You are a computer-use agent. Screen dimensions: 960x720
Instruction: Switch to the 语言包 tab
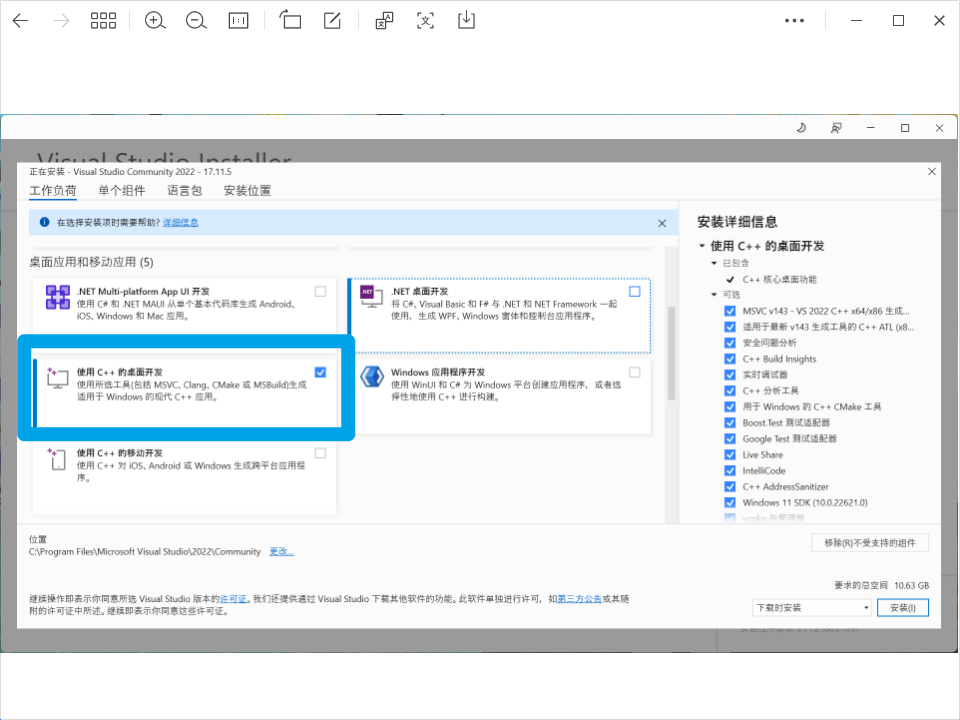point(184,190)
